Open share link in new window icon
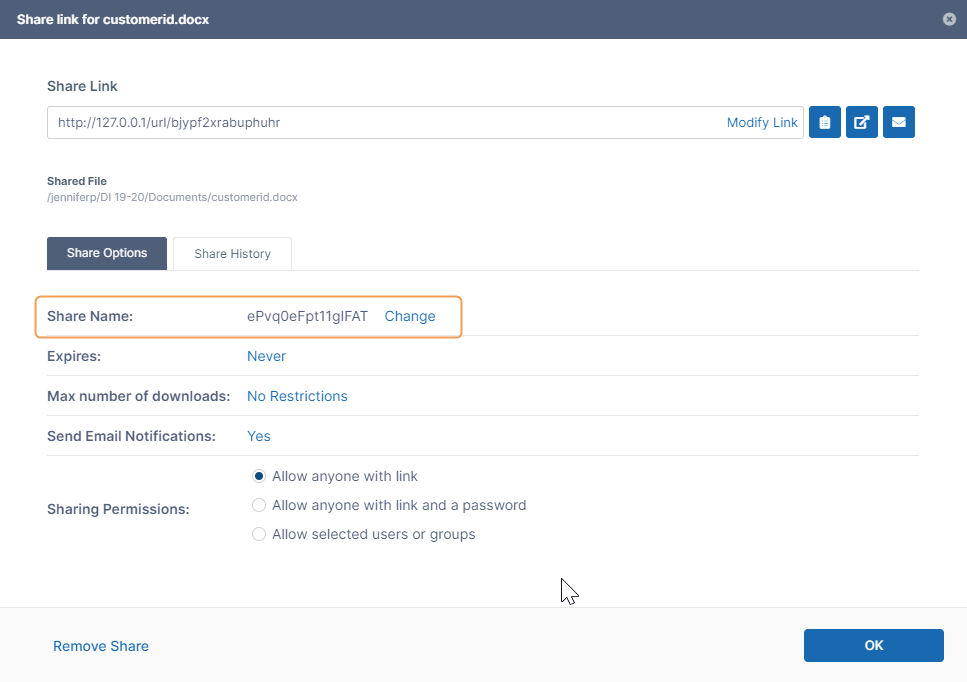The height and width of the screenshot is (682, 967). (861, 122)
